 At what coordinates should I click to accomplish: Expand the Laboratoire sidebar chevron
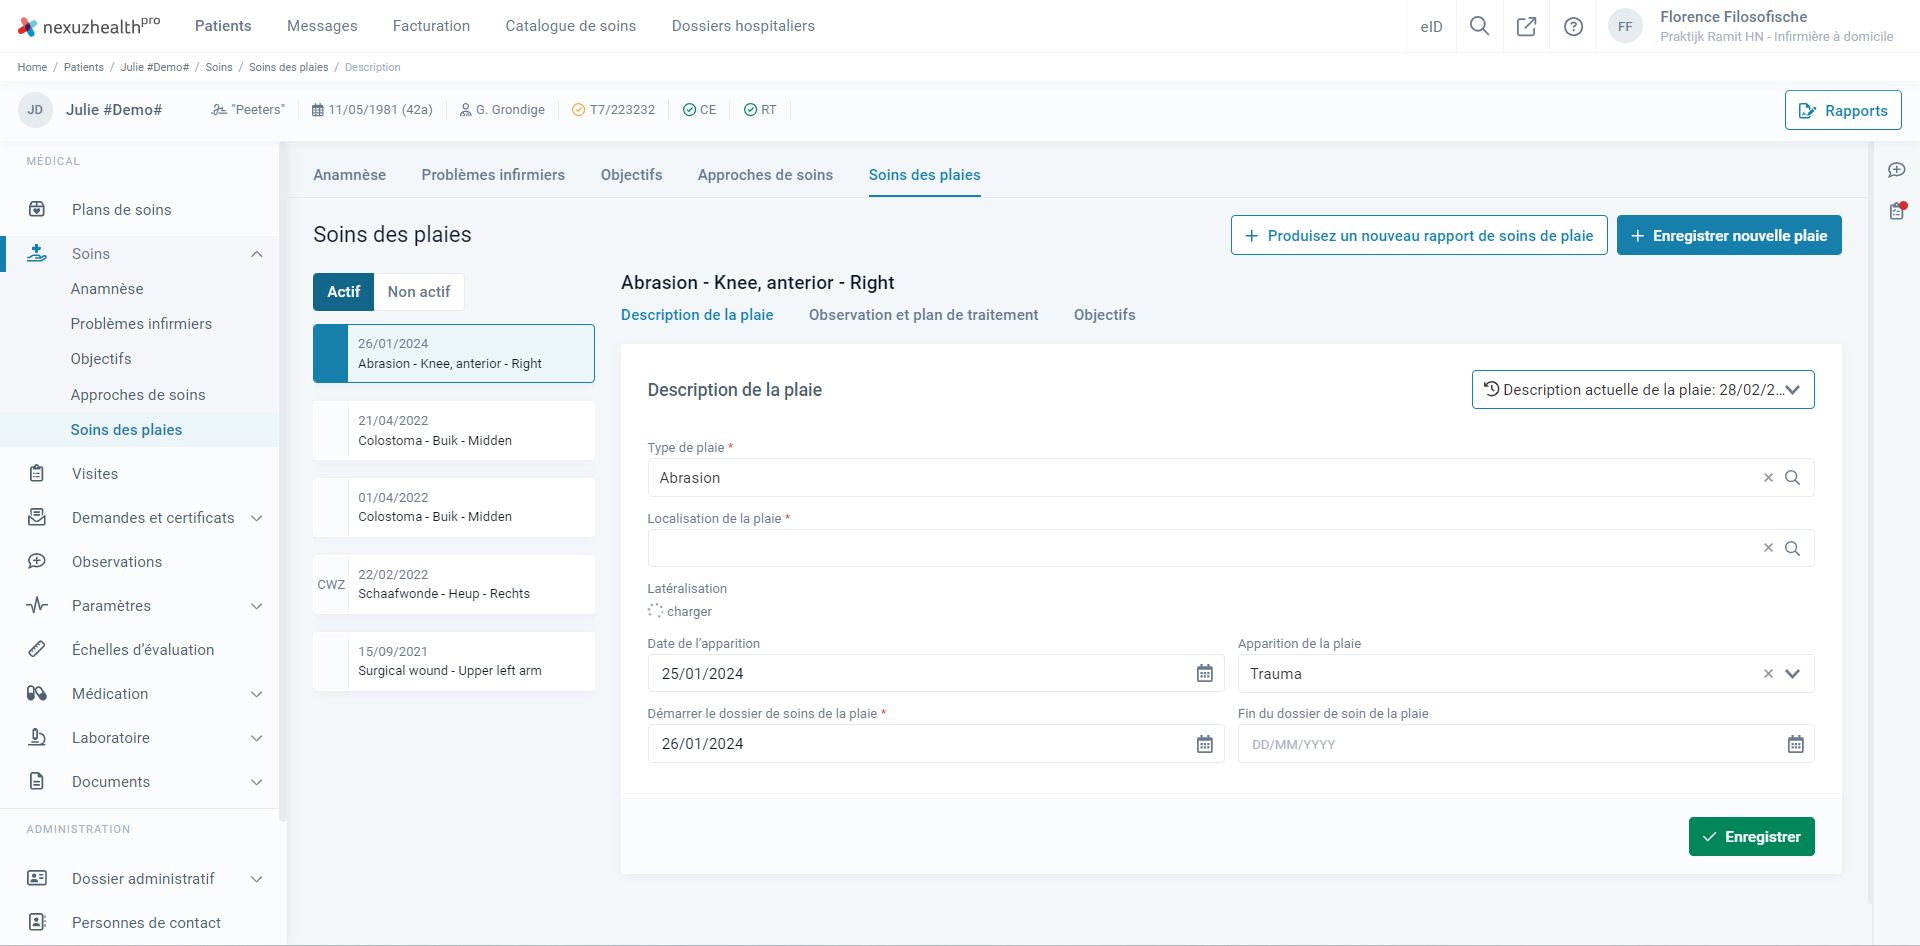(257, 738)
